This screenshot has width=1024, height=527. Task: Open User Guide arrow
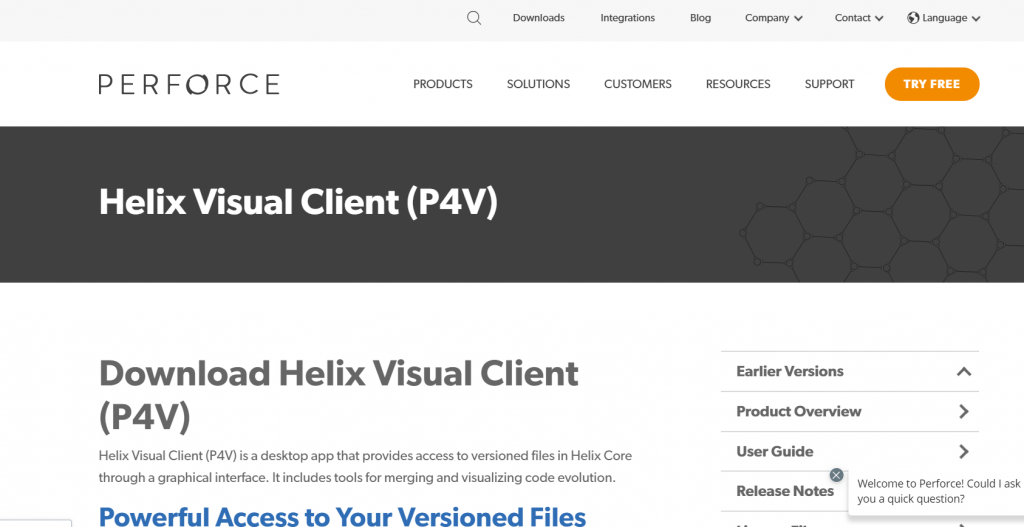(x=964, y=451)
